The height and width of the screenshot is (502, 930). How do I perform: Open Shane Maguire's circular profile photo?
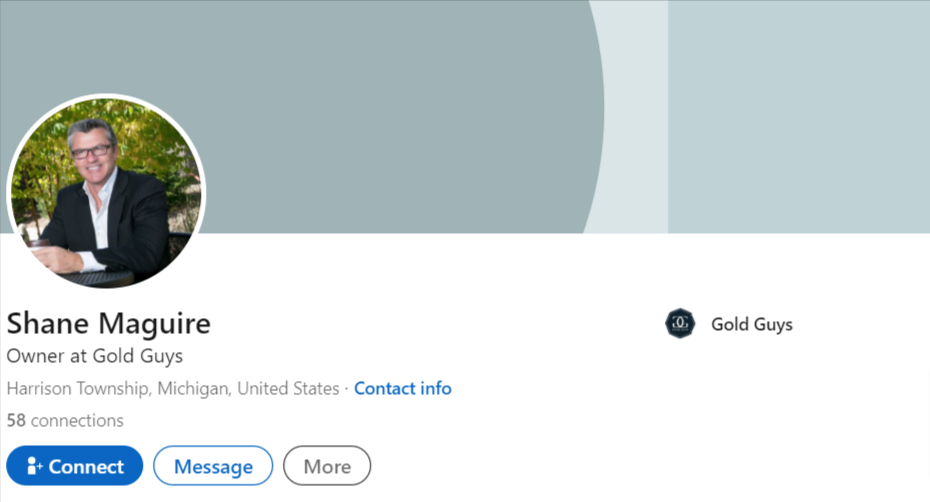(106, 193)
